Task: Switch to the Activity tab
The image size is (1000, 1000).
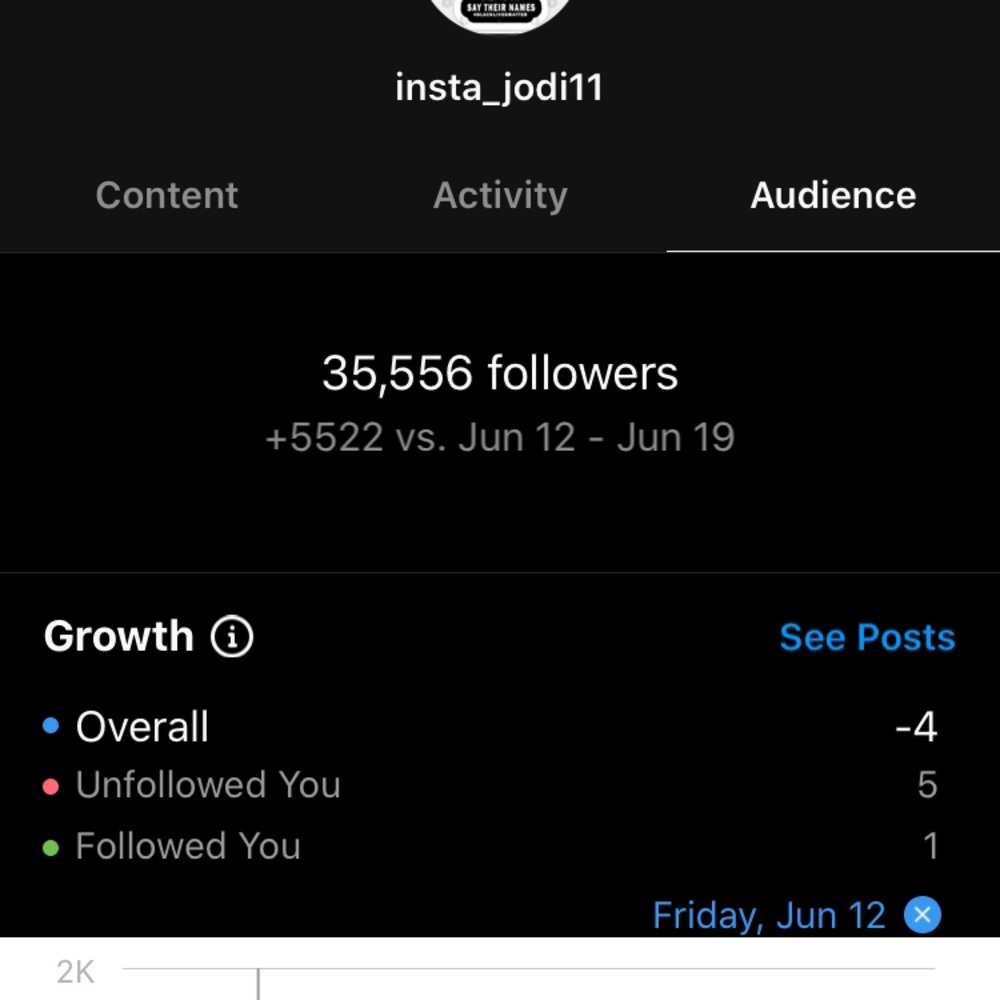Action: point(500,195)
